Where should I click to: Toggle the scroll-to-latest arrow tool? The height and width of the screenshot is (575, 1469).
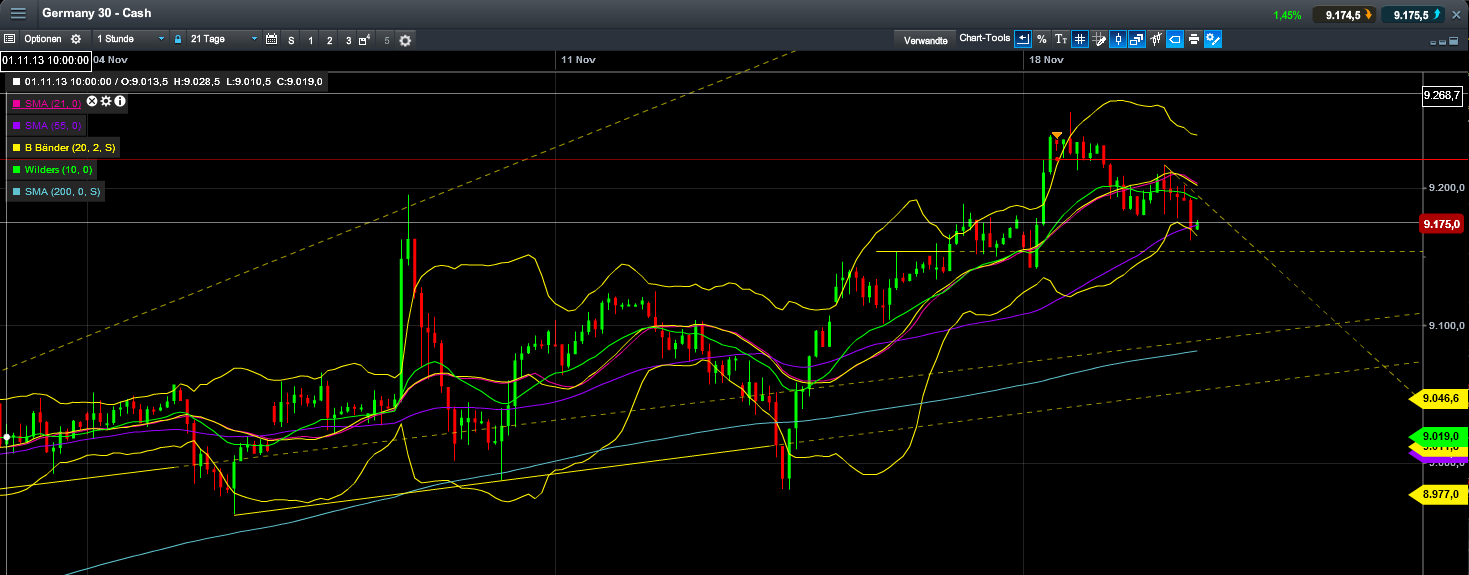coord(1023,40)
